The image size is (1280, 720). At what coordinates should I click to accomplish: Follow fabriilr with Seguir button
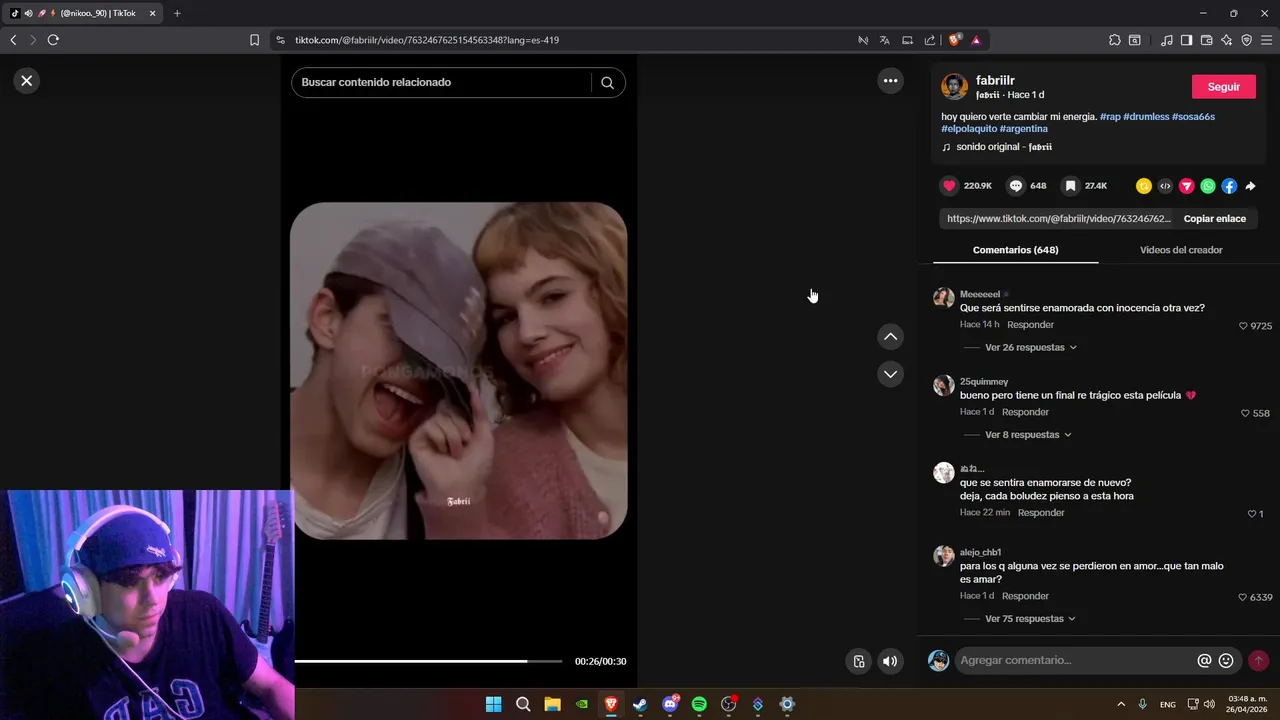pos(1224,87)
